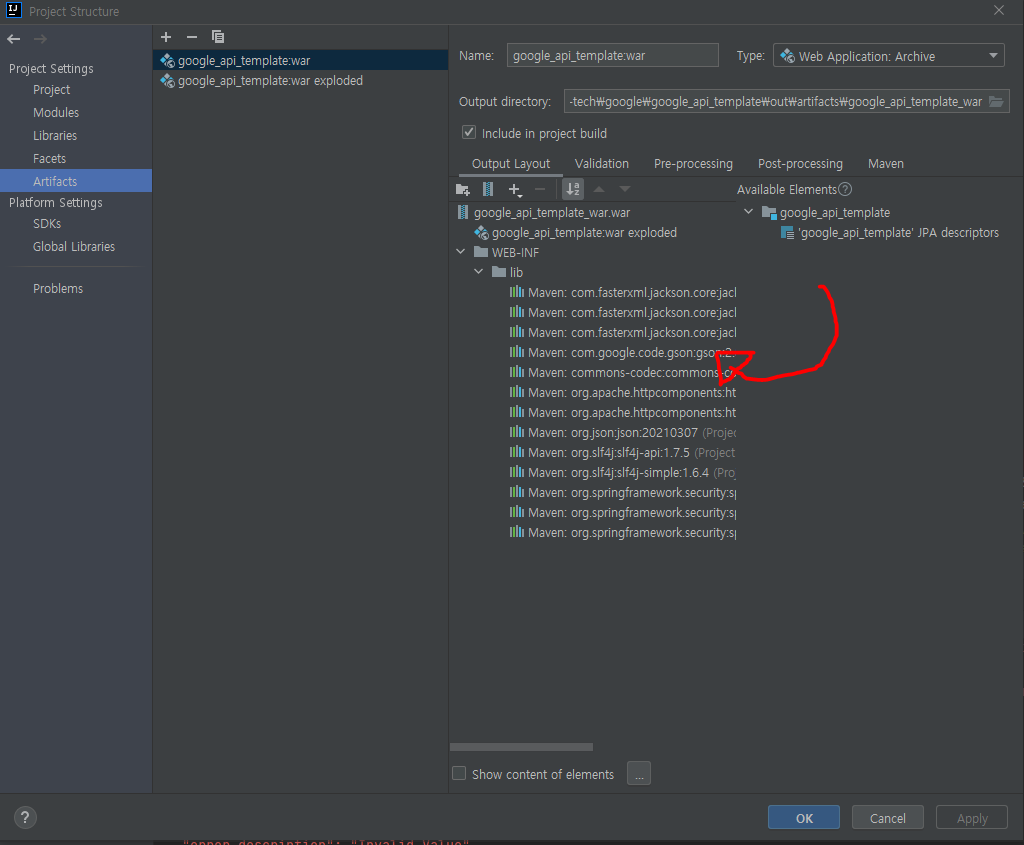Open Available Elements help icon
Viewport: 1024px width, 845px height.
point(845,189)
